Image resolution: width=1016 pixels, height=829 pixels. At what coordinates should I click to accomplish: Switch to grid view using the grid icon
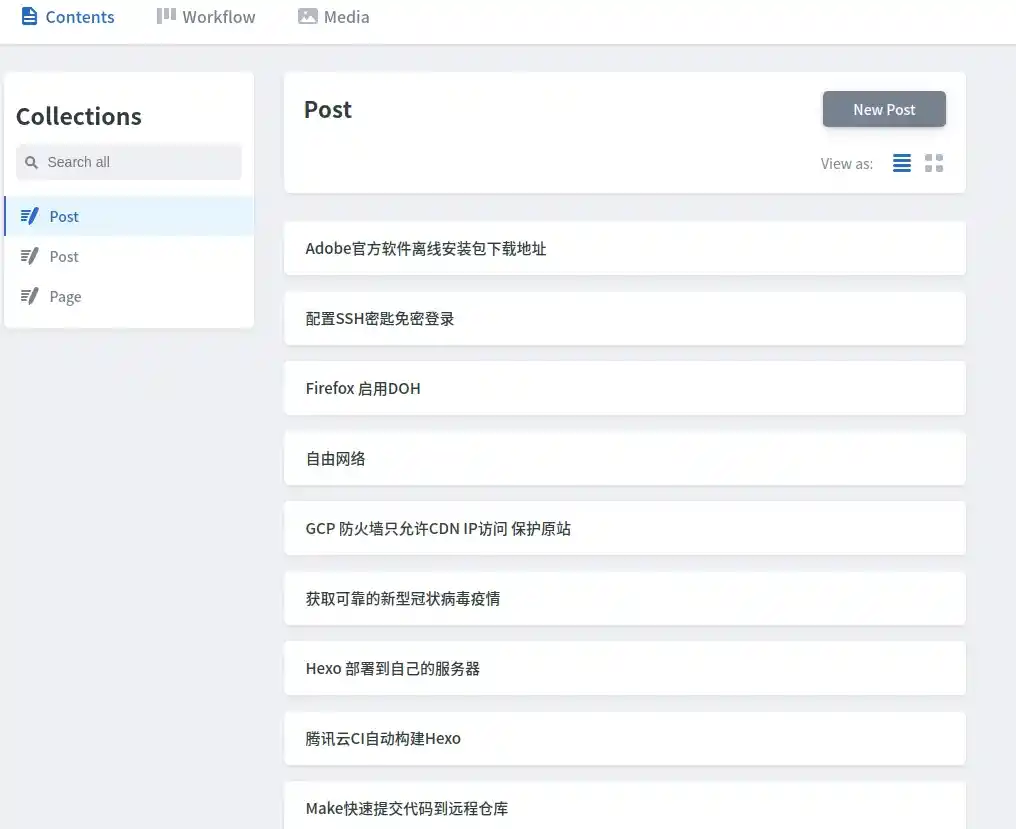click(x=934, y=162)
